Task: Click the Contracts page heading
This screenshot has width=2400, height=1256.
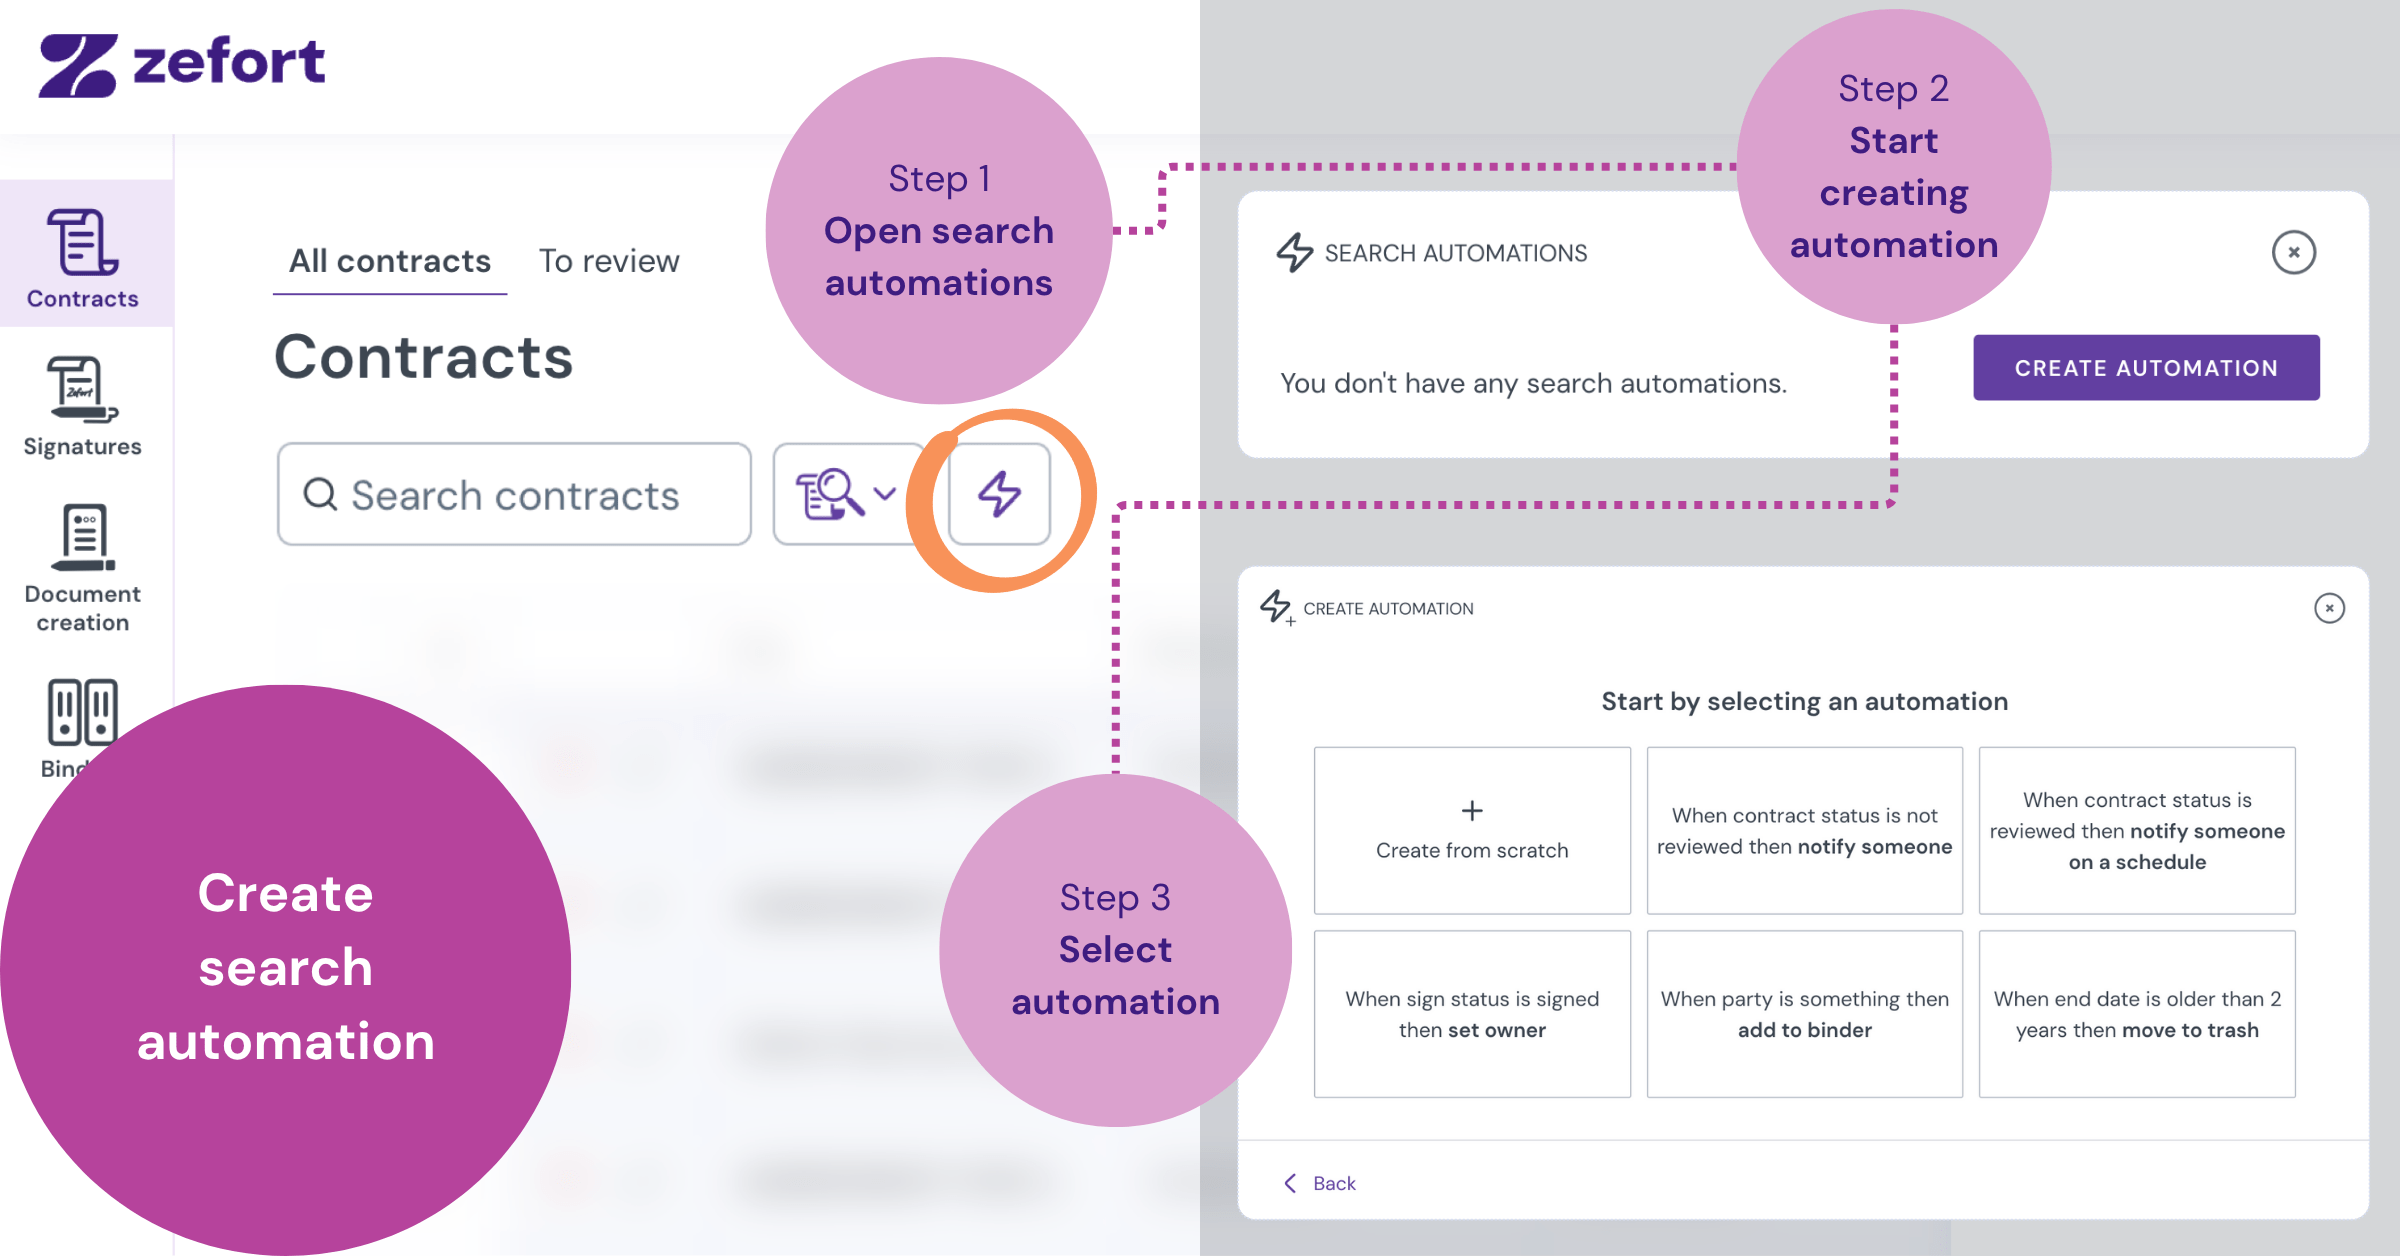Action: 423,357
